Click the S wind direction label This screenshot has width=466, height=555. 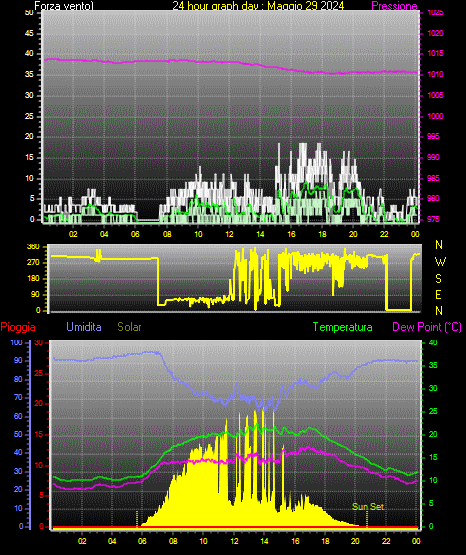click(x=438, y=279)
